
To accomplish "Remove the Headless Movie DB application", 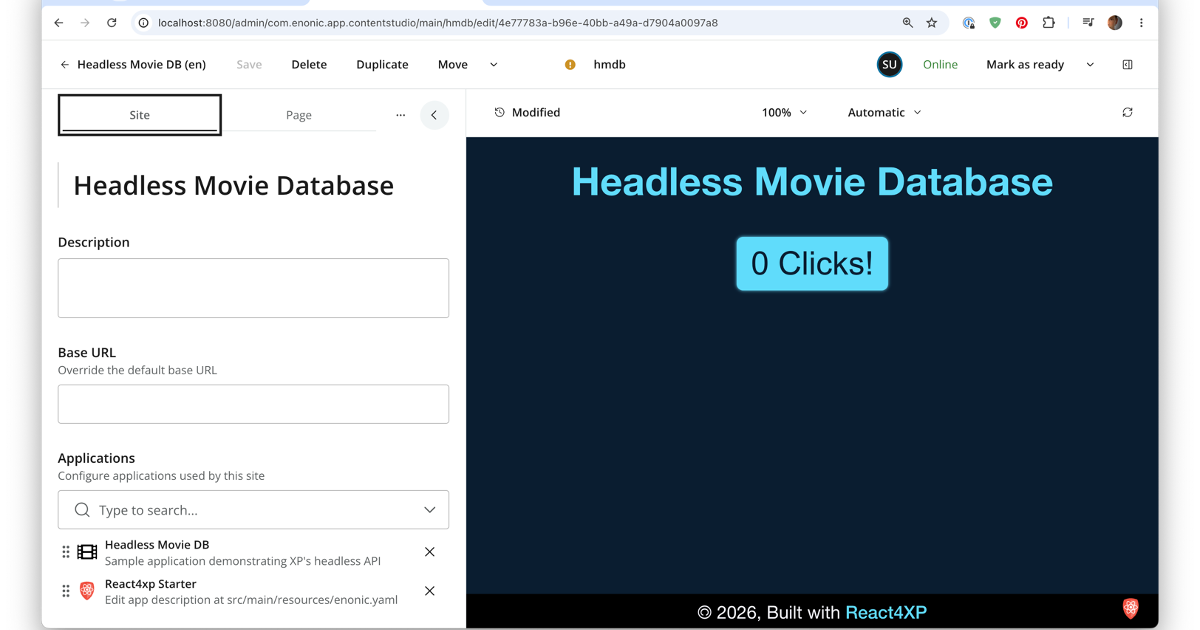I will click(430, 552).
